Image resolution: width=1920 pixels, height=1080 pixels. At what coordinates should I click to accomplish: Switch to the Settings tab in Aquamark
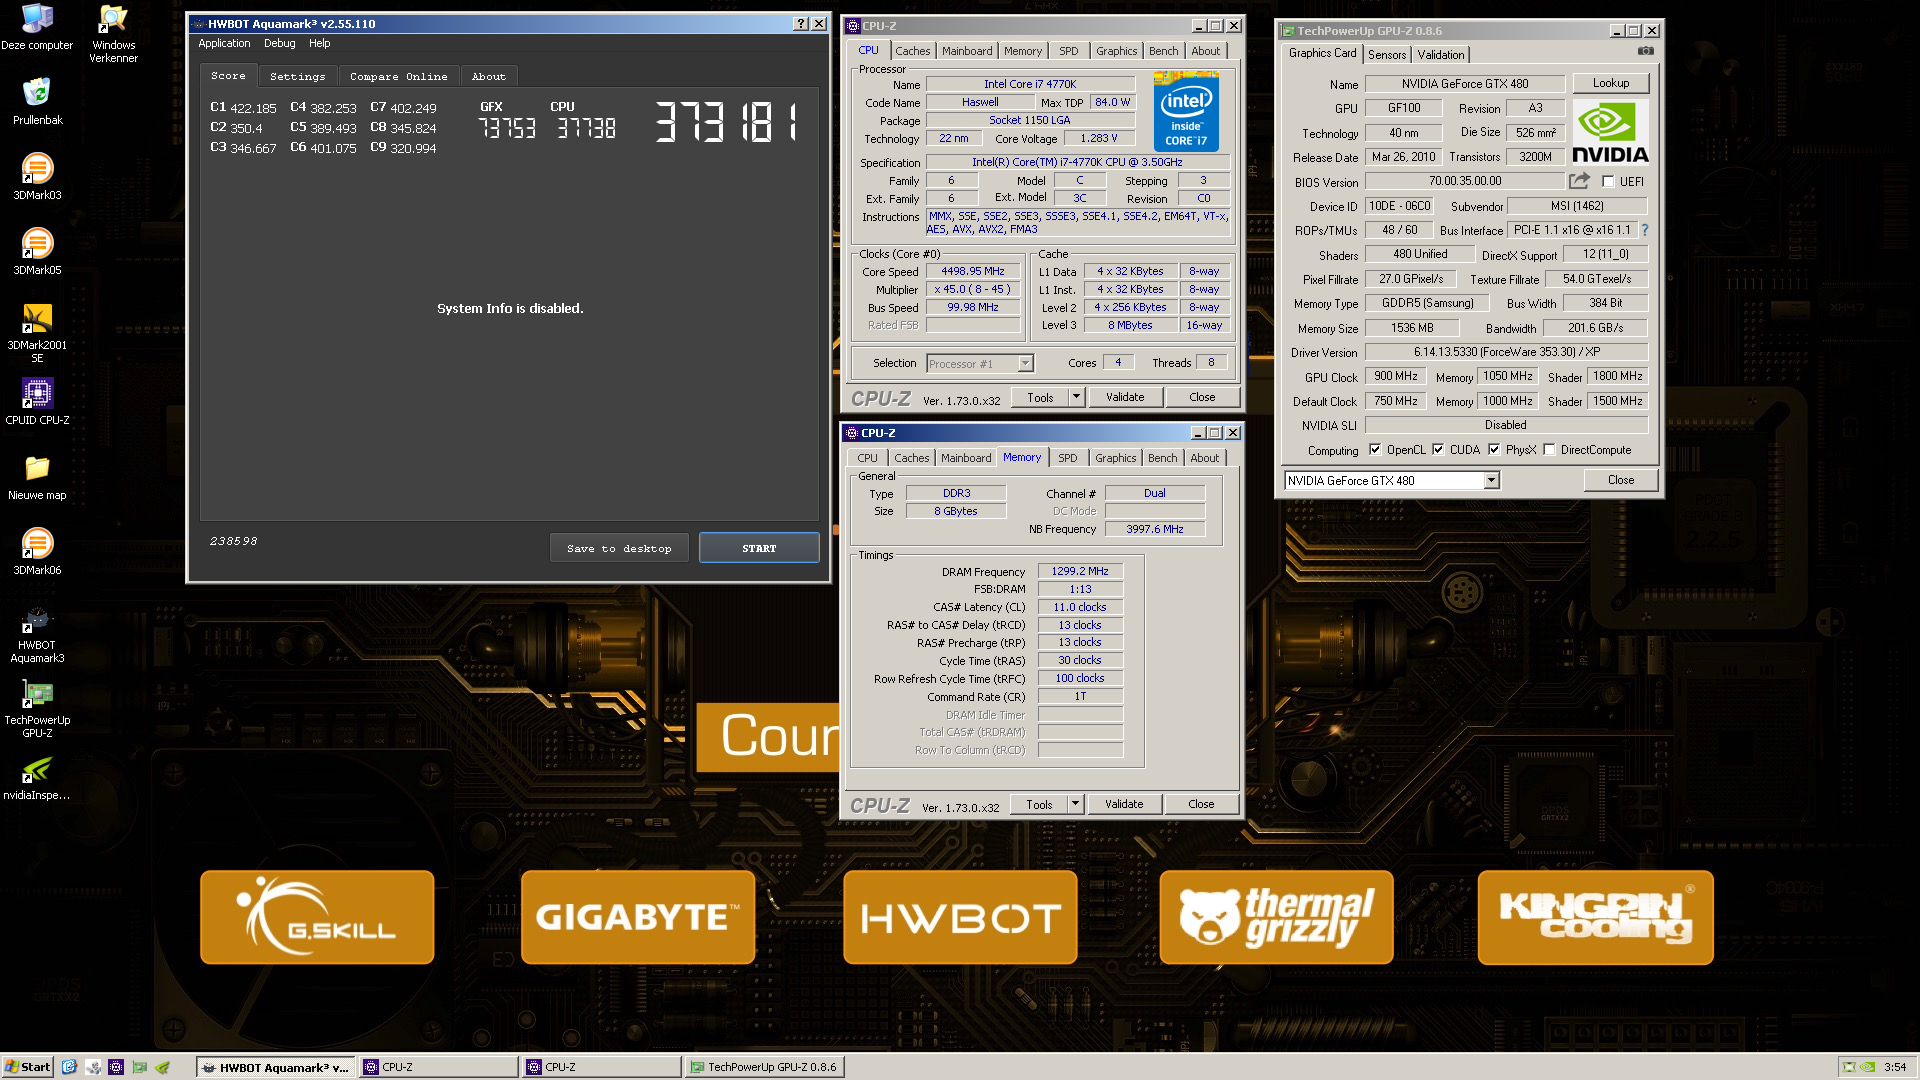[297, 76]
